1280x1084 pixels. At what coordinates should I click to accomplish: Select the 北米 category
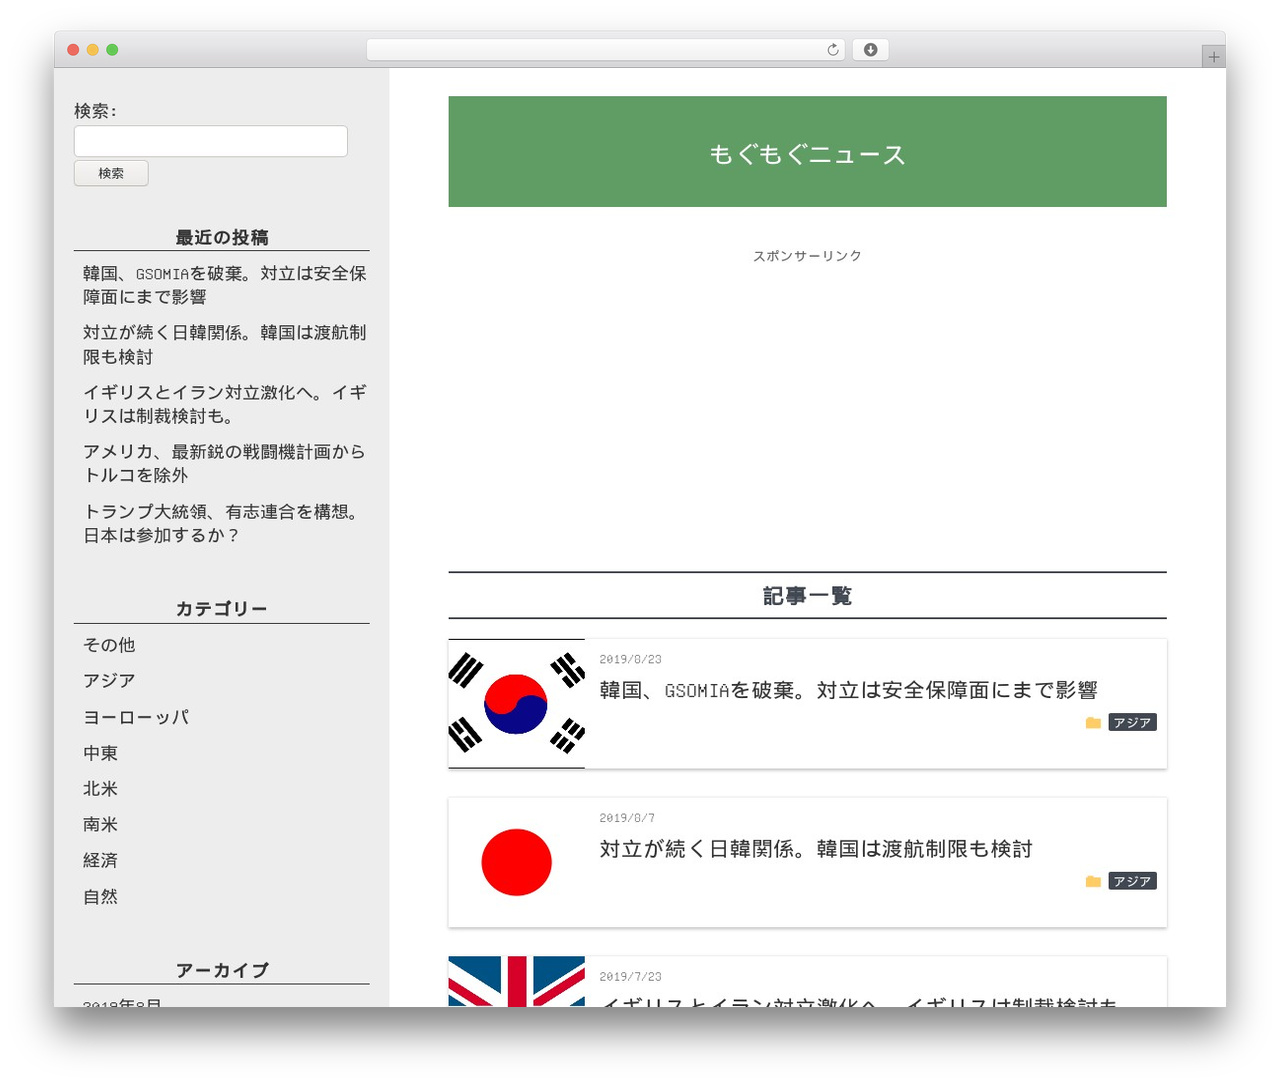(x=100, y=789)
